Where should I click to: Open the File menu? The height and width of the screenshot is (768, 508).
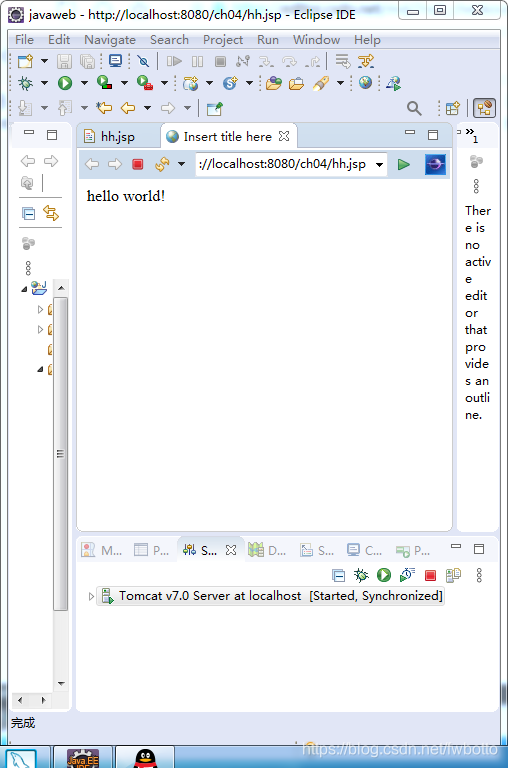point(24,40)
